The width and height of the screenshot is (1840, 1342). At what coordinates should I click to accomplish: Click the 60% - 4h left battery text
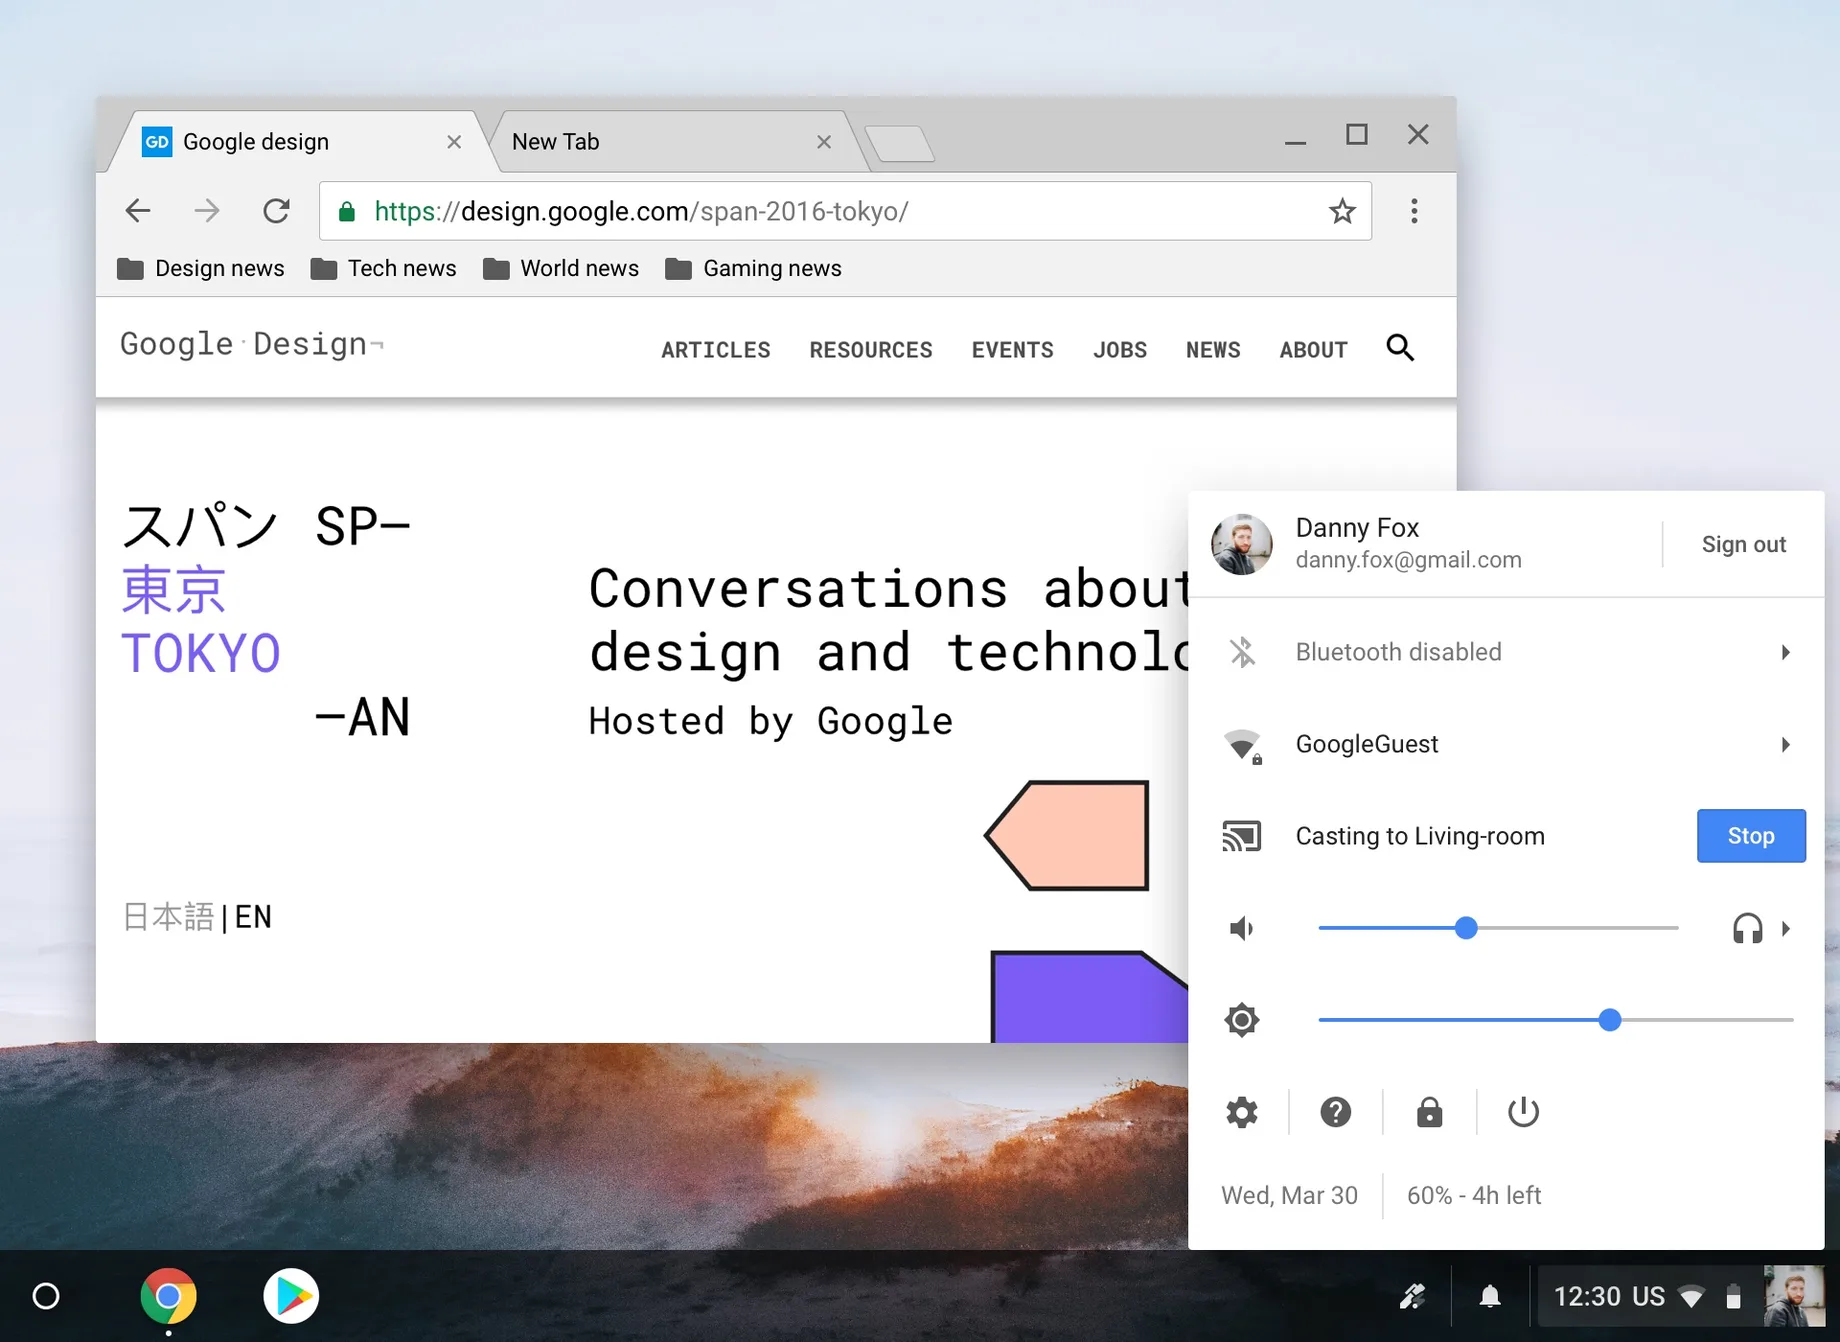tap(1474, 1196)
